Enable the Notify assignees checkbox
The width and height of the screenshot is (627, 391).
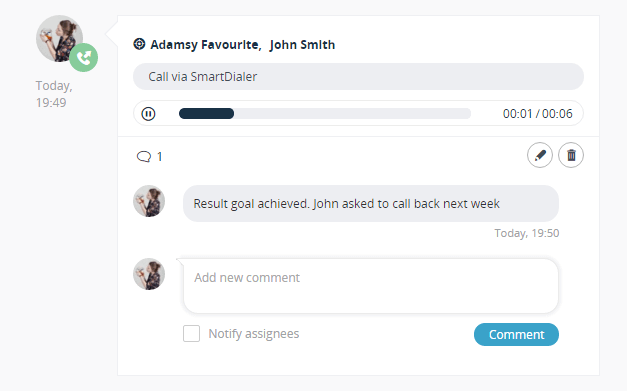coord(192,333)
